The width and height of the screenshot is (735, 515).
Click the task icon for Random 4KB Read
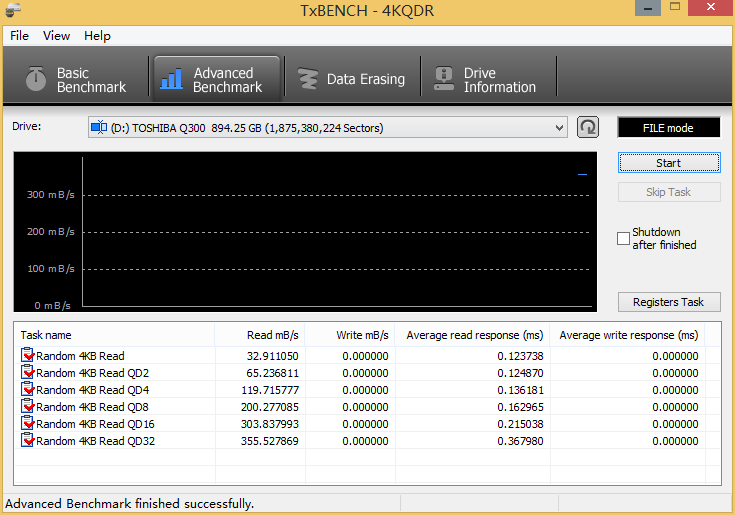click(28, 355)
